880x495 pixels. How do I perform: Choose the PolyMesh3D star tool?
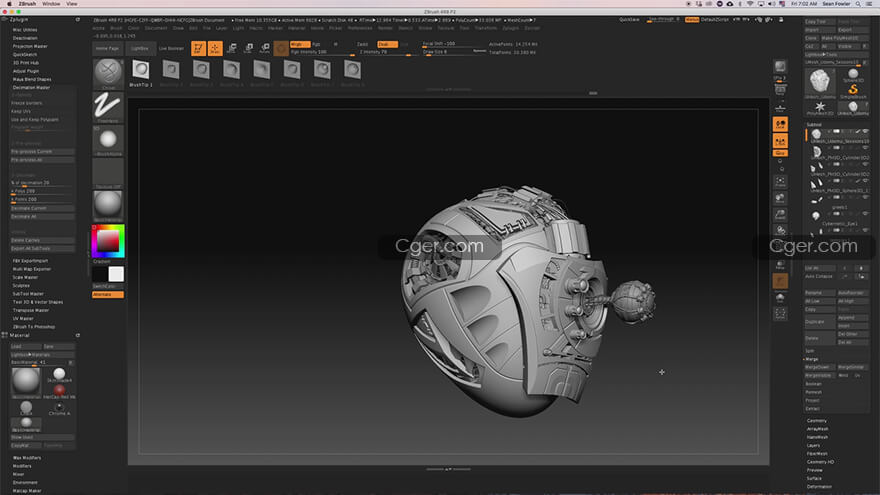pyautogui.click(x=820, y=107)
